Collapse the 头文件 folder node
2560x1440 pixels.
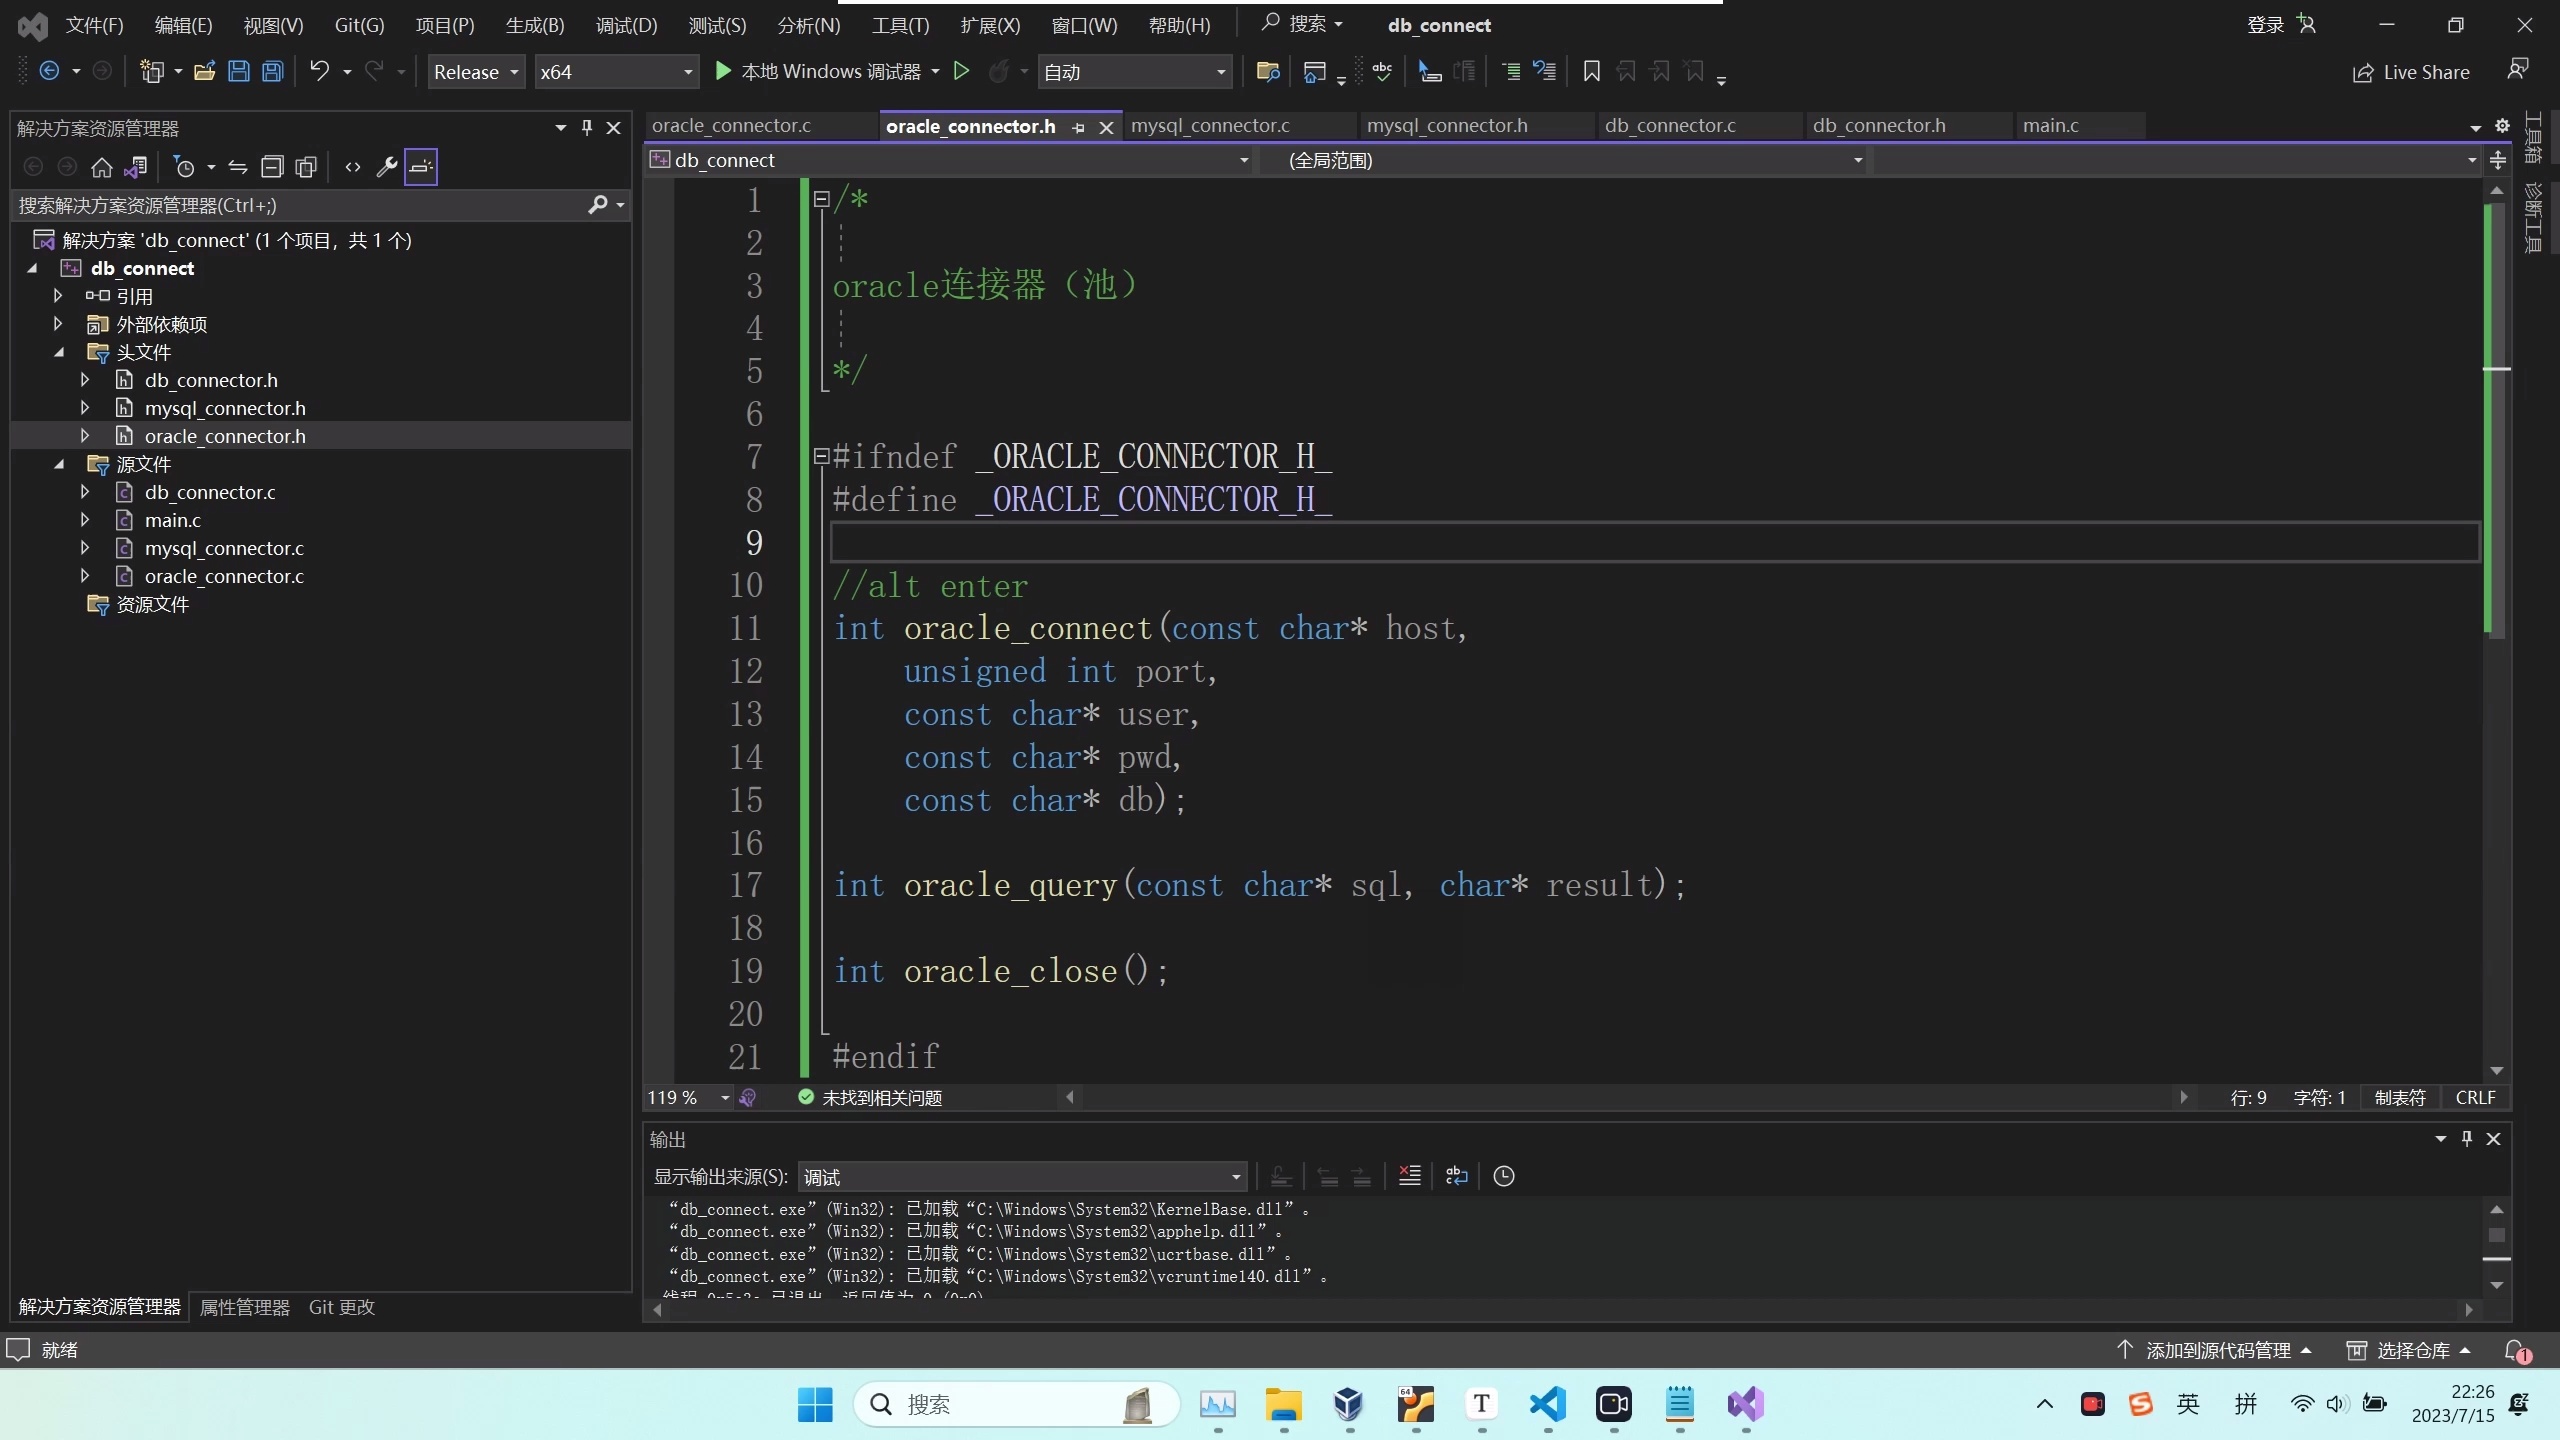click(59, 352)
